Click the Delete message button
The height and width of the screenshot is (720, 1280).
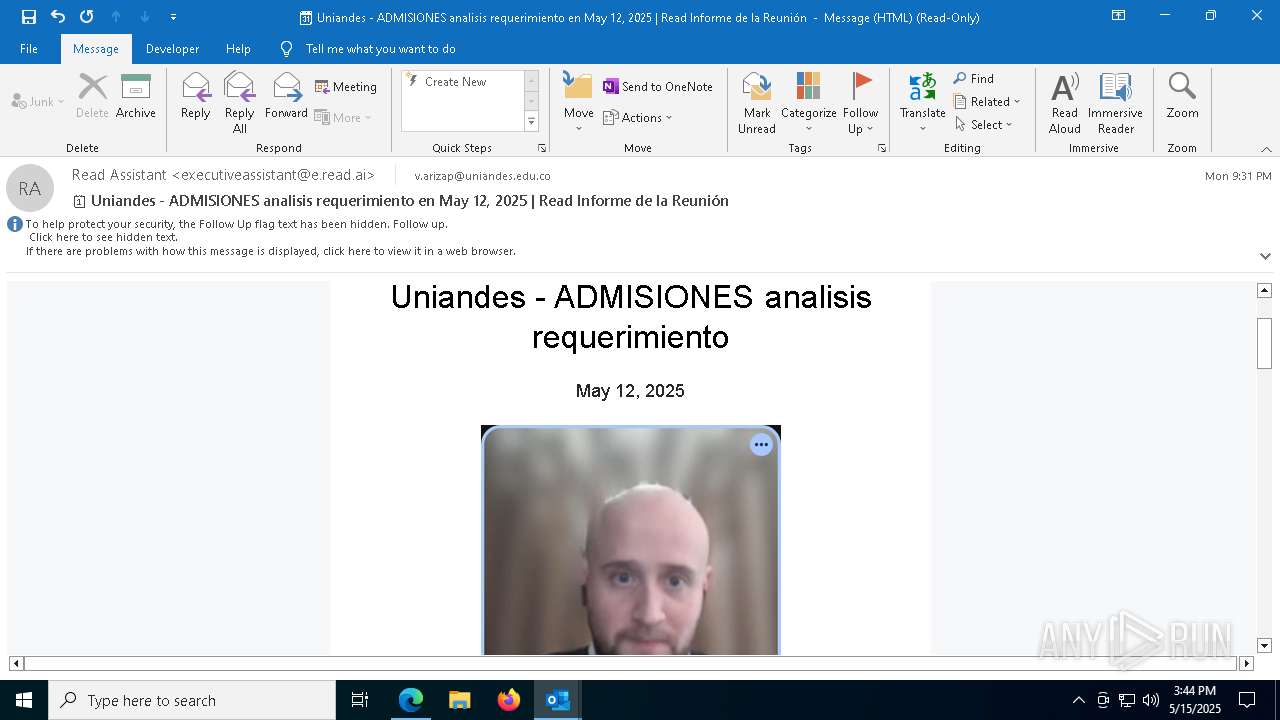[92, 97]
